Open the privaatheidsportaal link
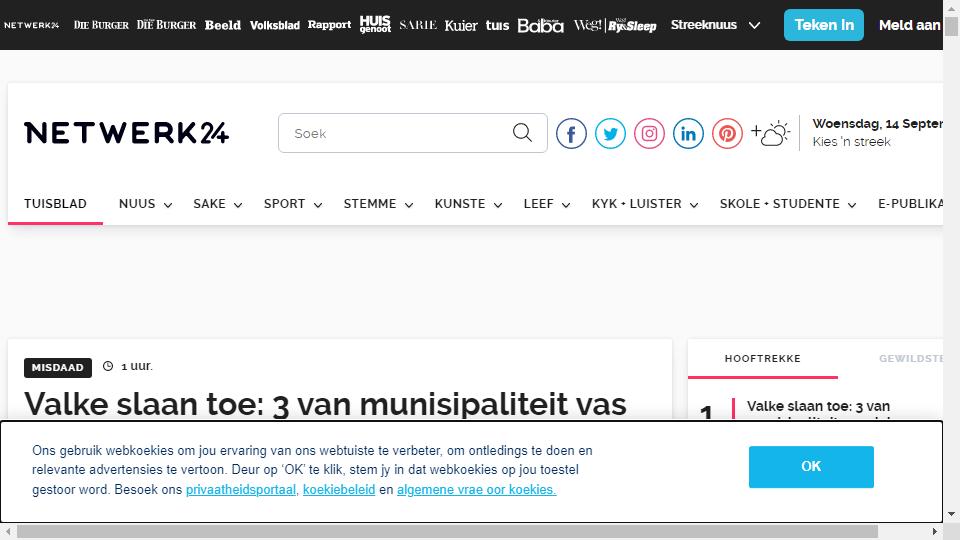Screen dimensions: 960x540 [241, 490]
